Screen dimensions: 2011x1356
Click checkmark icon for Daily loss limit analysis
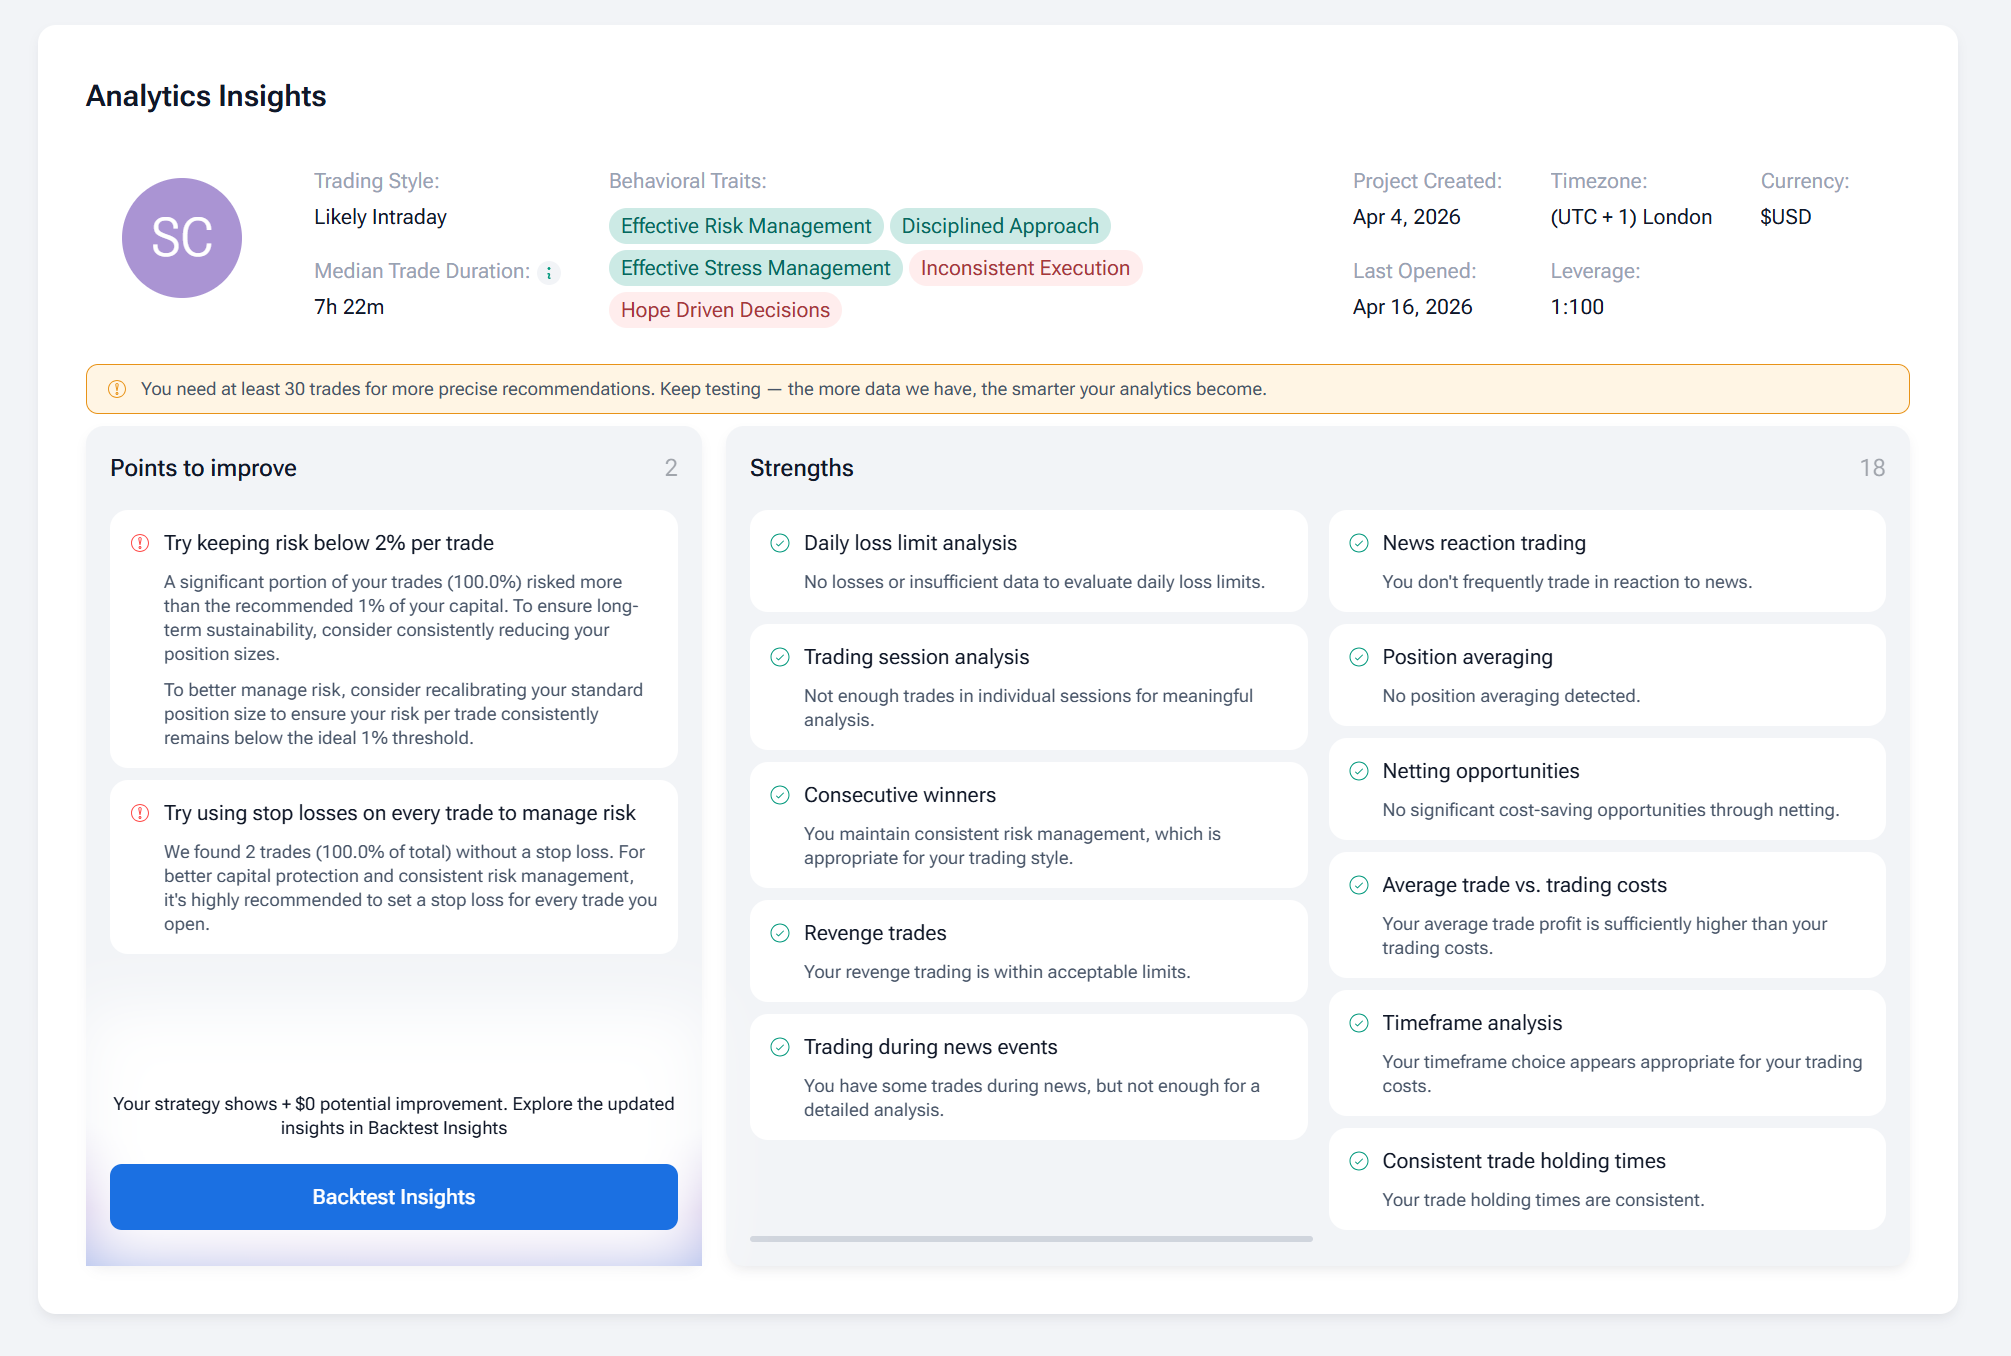tap(780, 543)
